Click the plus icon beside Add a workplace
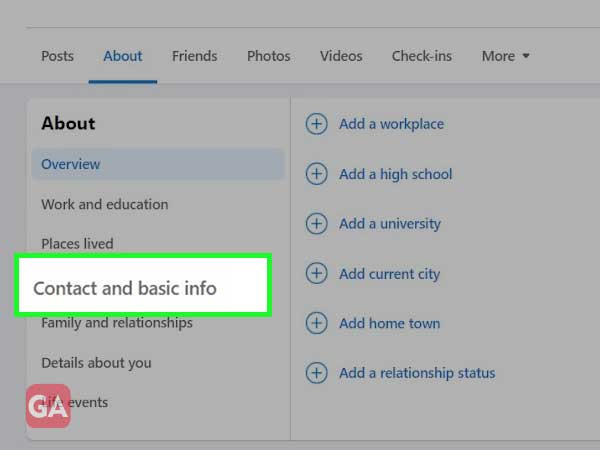This screenshot has width=600, height=450. pos(316,124)
